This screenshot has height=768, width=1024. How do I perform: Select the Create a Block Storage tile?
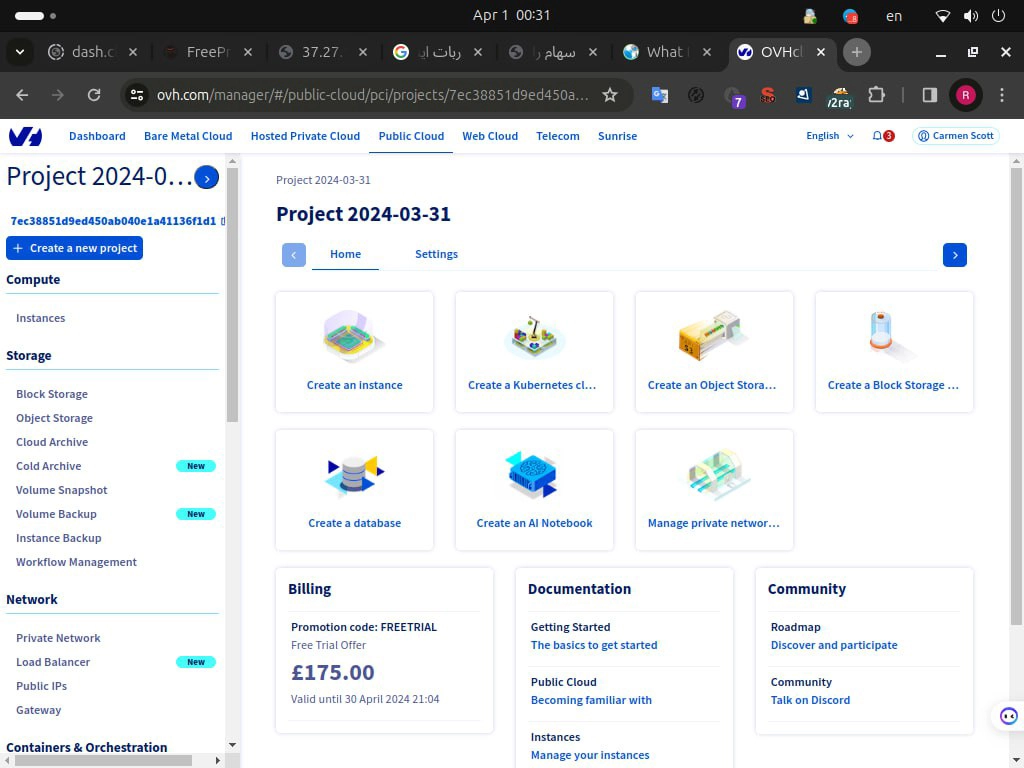pyautogui.click(x=893, y=352)
